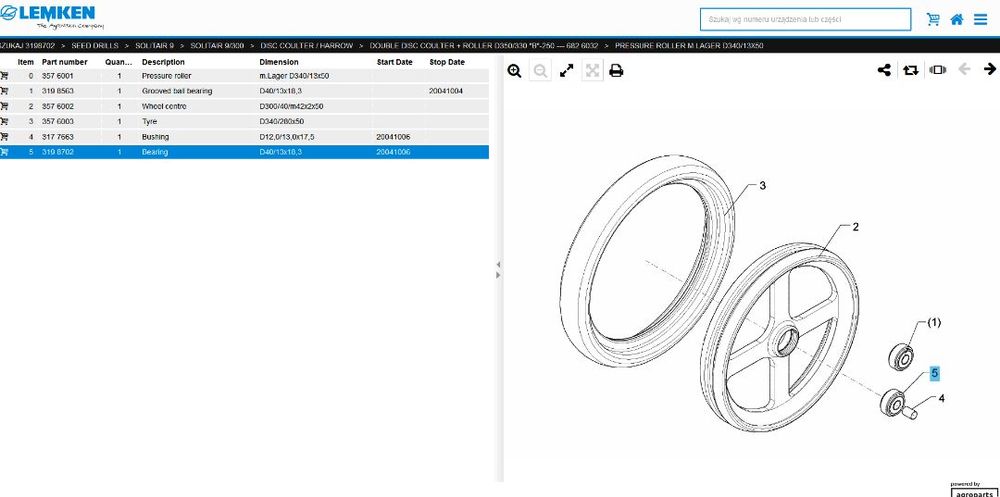This screenshot has height=497, width=1000.
Task: Open the hamburger menu
Action: (980, 19)
